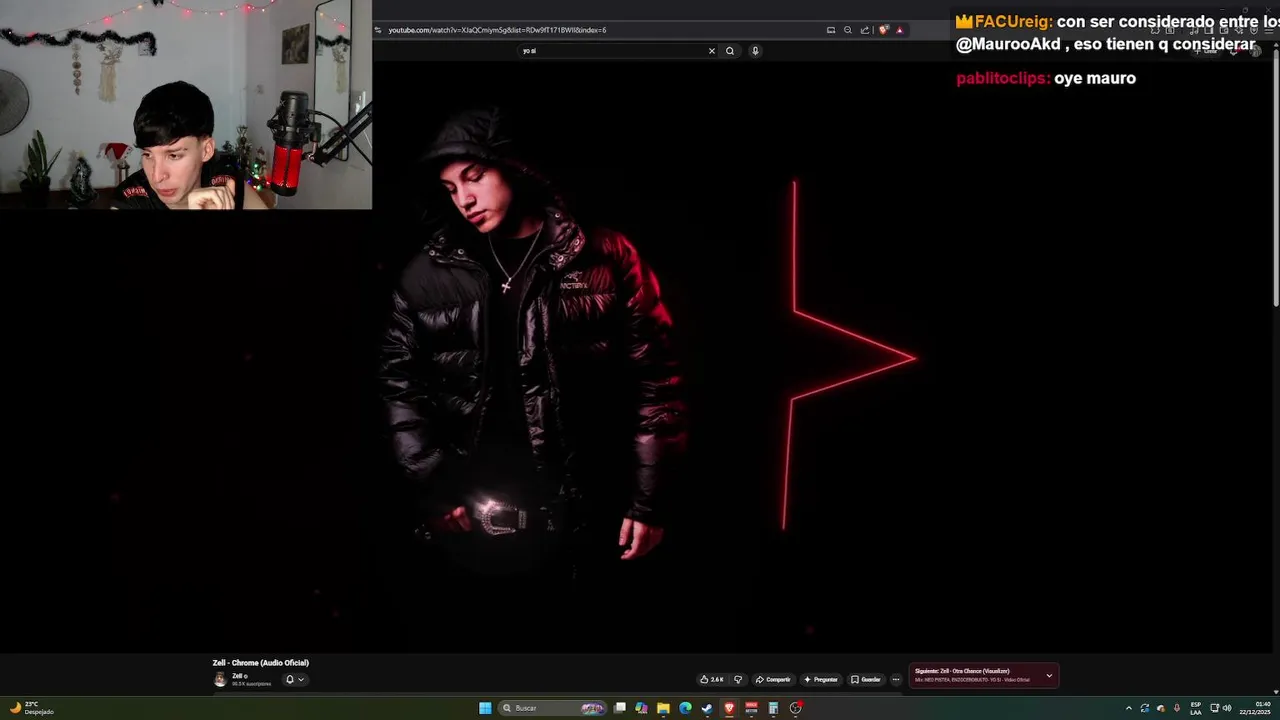Focus the YouTube search input field
The height and width of the screenshot is (720, 1280).
tap(612, 51)
